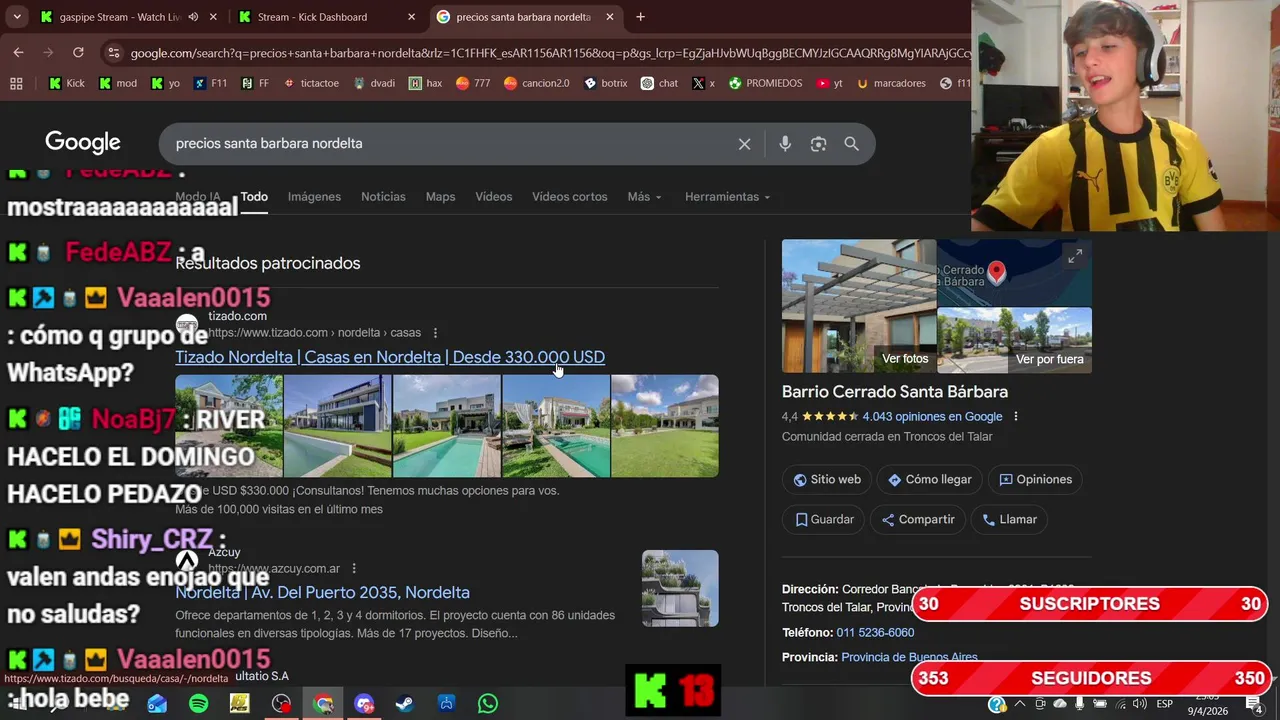Open the Ver por fuera street view thumbnail
1280x720 pixels.
(x=1015, y=340)
